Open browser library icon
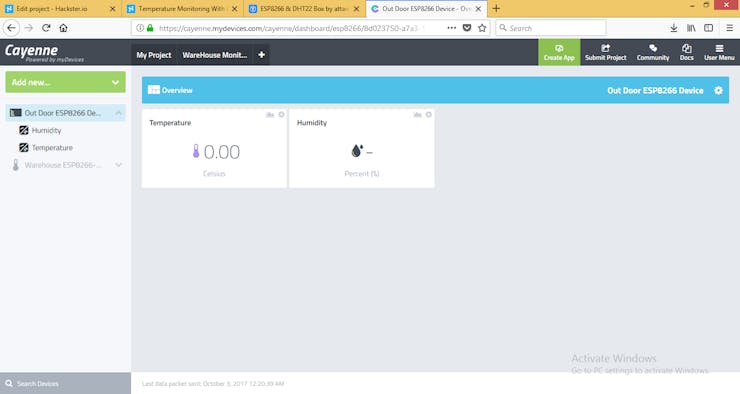The image size is (740, 394). tap(691, 28)
